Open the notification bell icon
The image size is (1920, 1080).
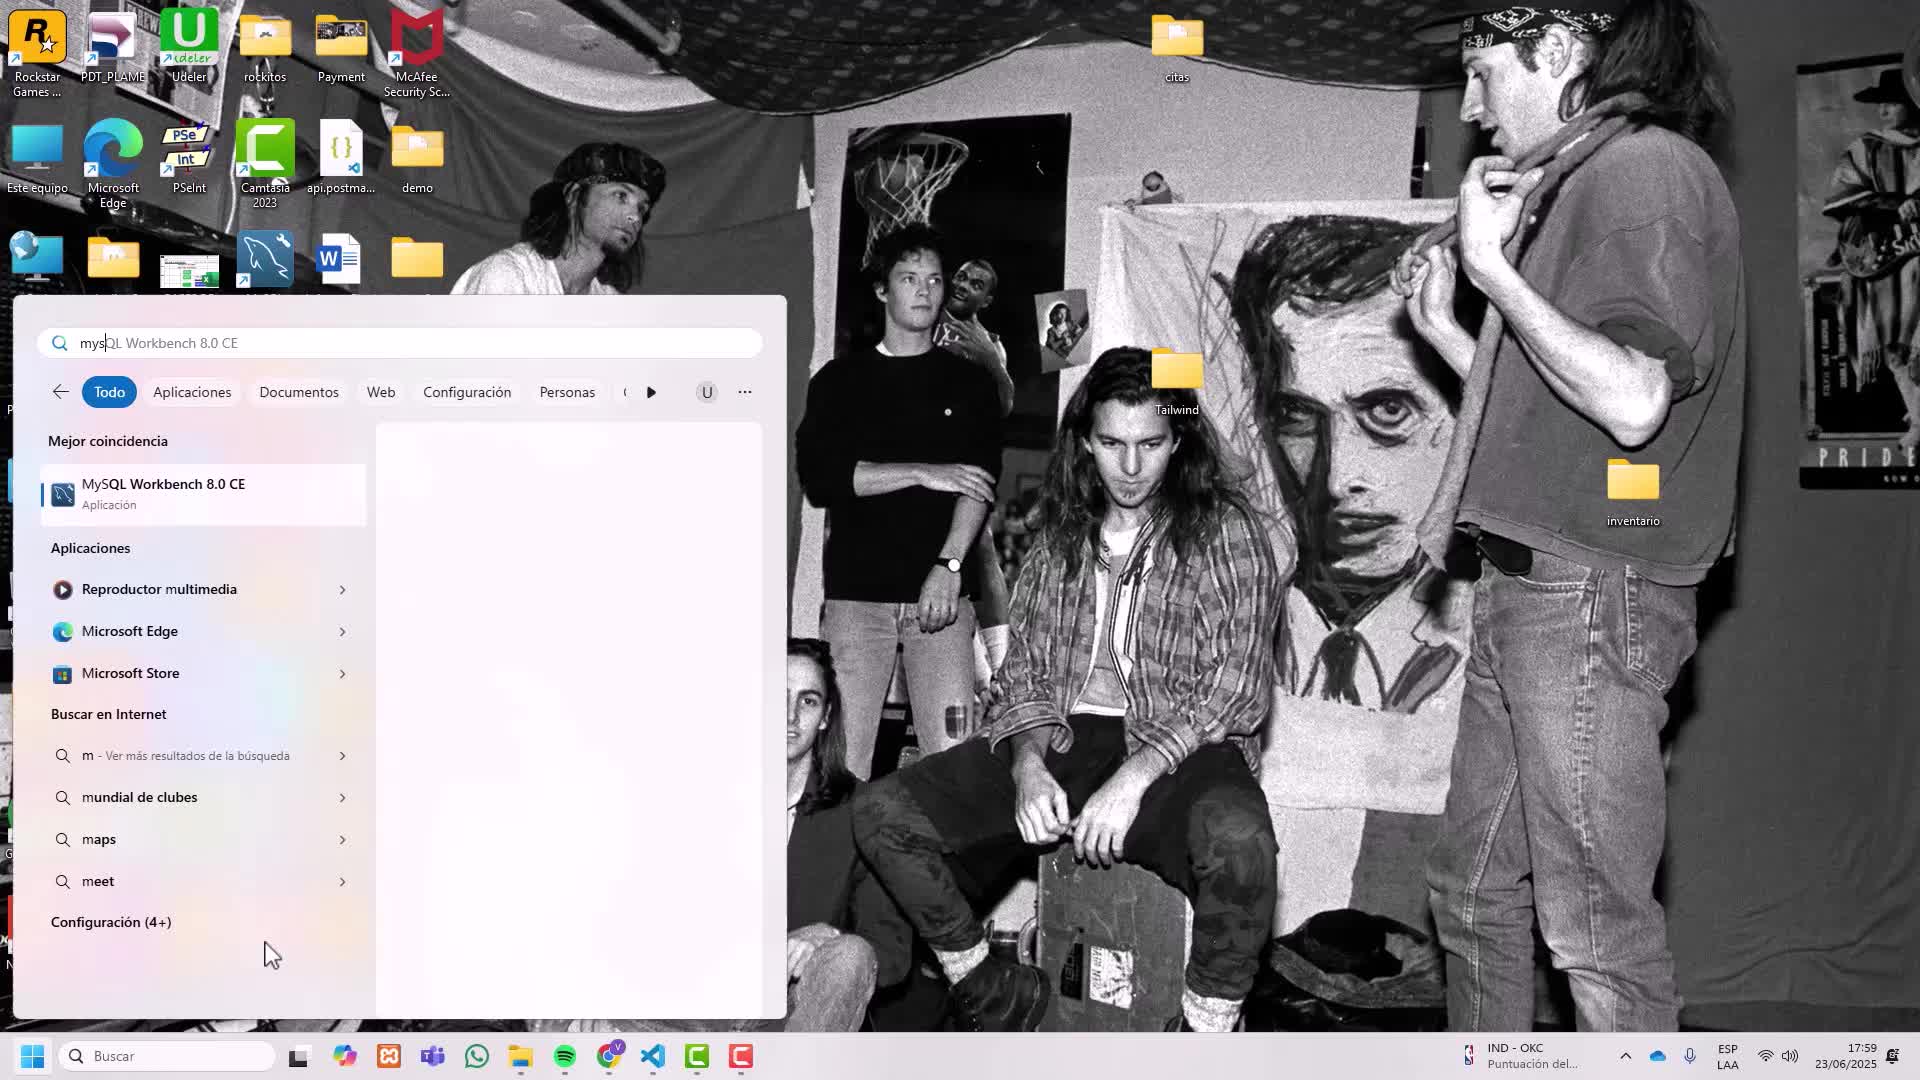[x=1892, y=1056]
